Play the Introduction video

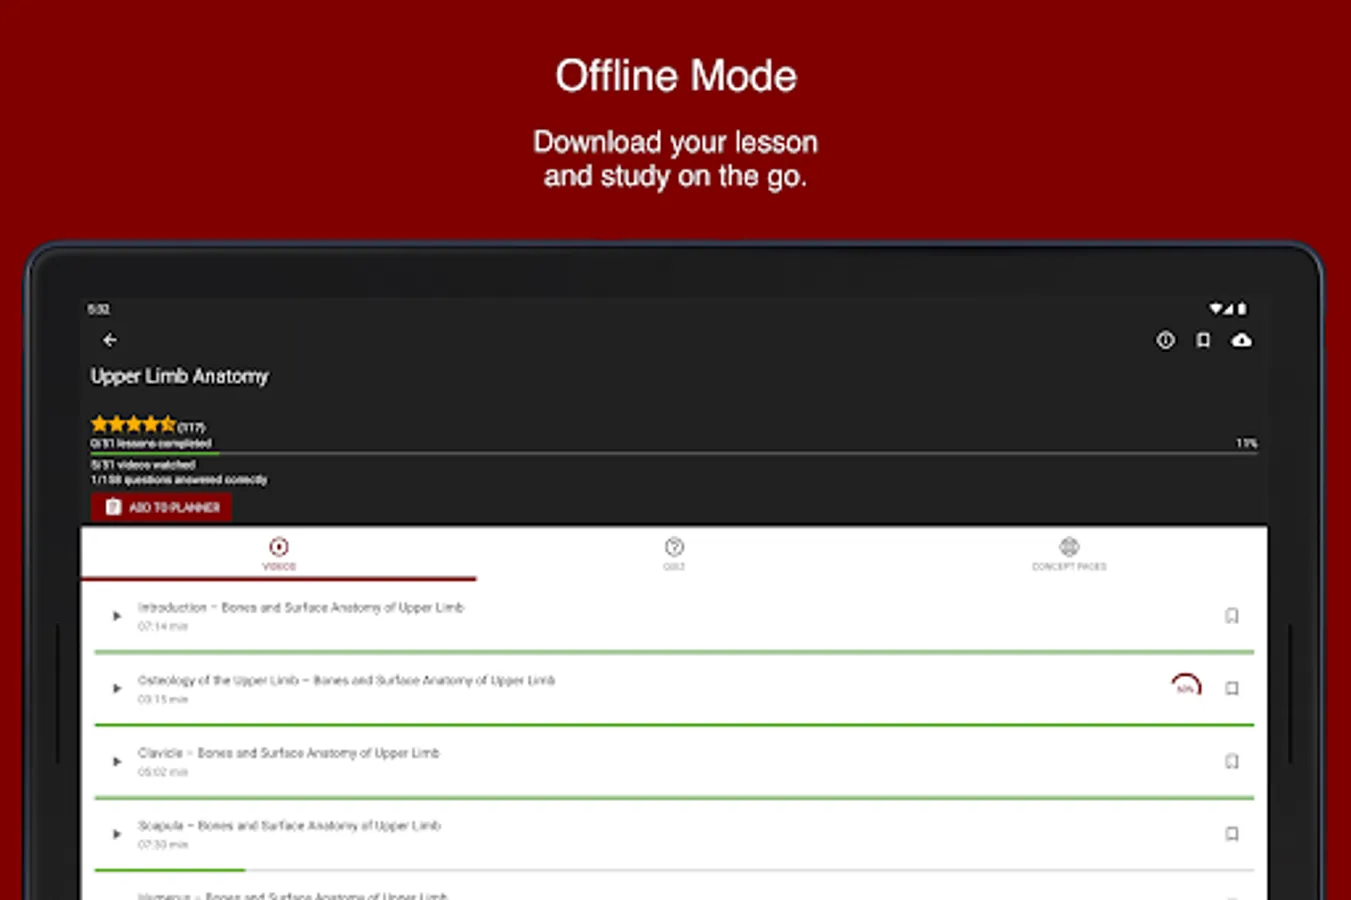pyautogui.click(x=117, y=616)
